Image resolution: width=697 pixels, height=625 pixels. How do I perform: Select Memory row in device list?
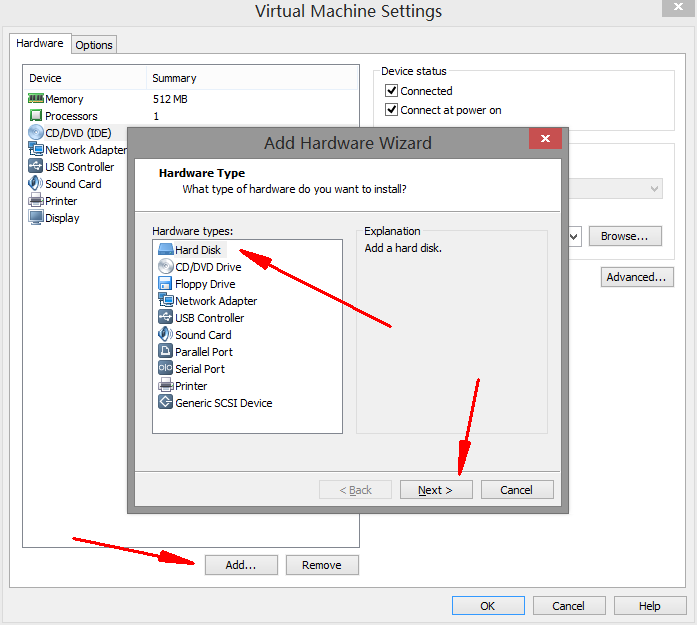point(191,99)
